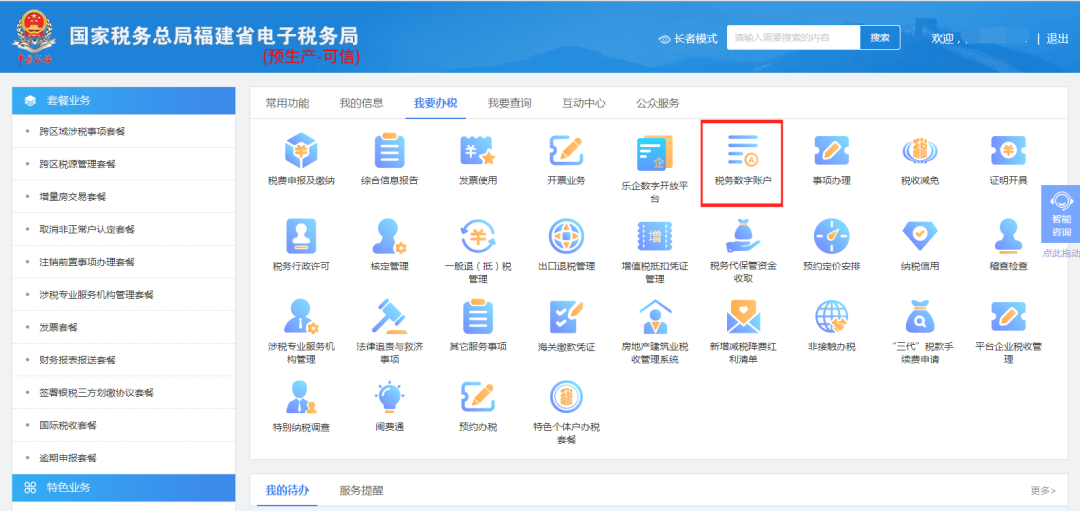Open 更多> in the to-do panel
This screenshot has height=511, width=1080.
[x=1043, y=490]
